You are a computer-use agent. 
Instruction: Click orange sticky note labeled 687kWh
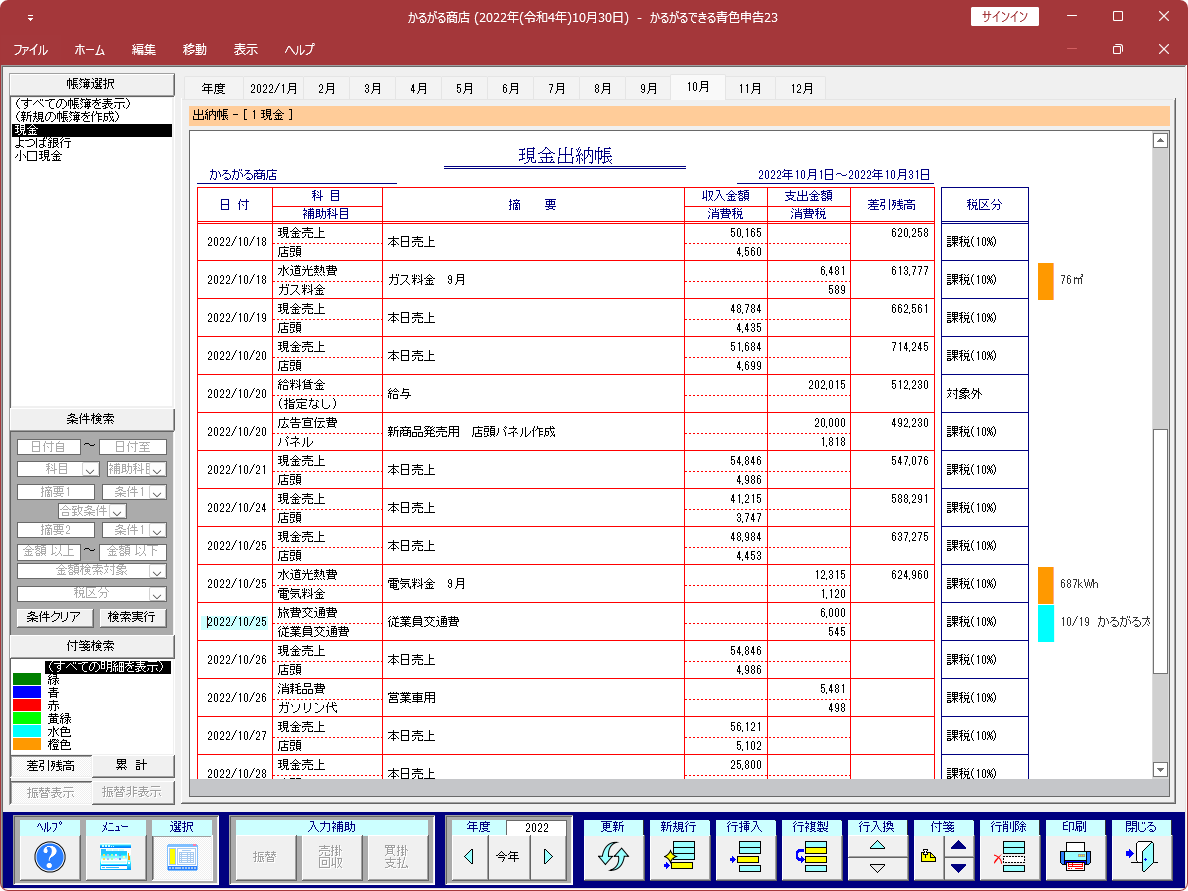tap(1046, 584)
